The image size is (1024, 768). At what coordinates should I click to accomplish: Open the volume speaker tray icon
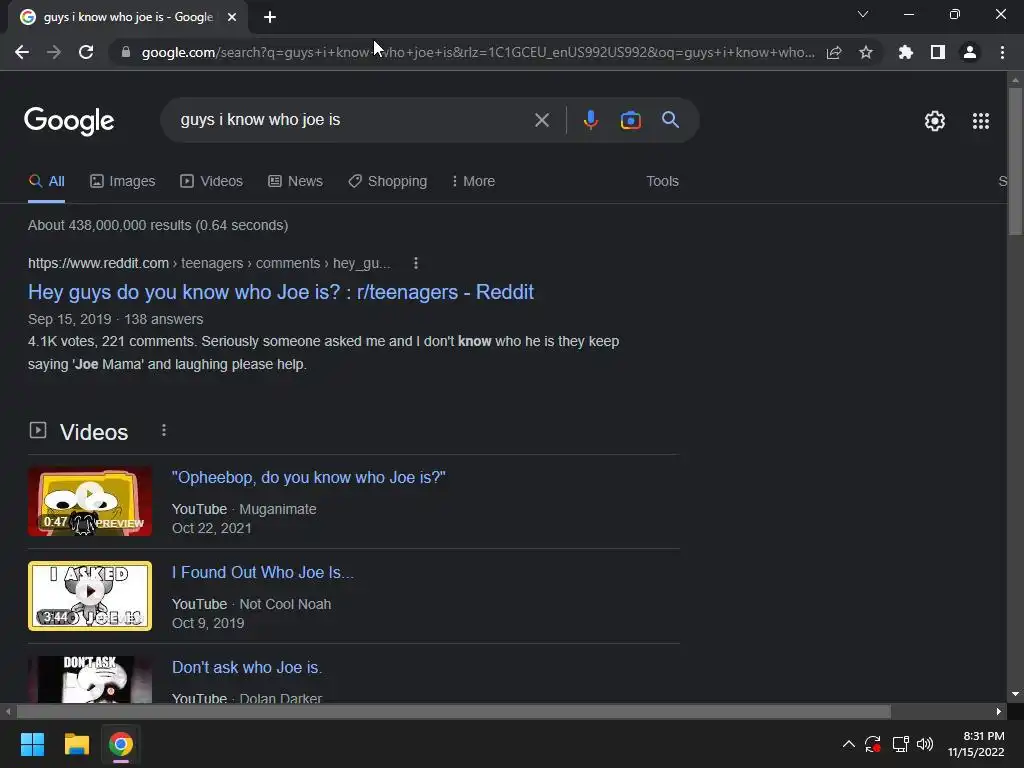[925, 744]
